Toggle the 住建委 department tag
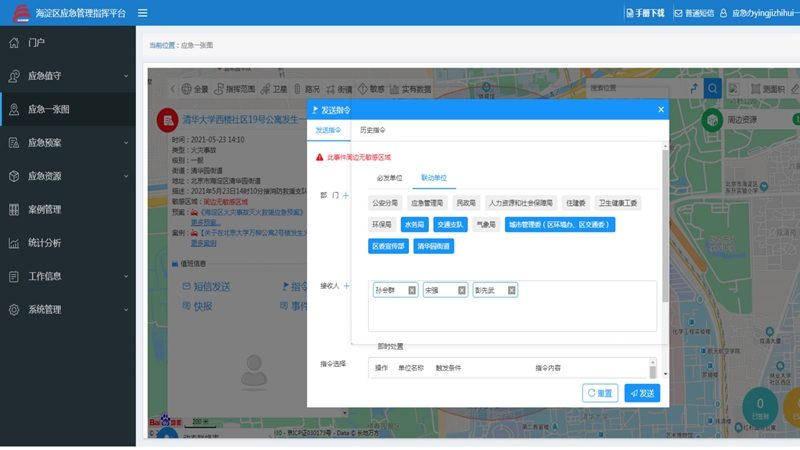This screenshot has width=800, height=450. (x=576, y=203)
